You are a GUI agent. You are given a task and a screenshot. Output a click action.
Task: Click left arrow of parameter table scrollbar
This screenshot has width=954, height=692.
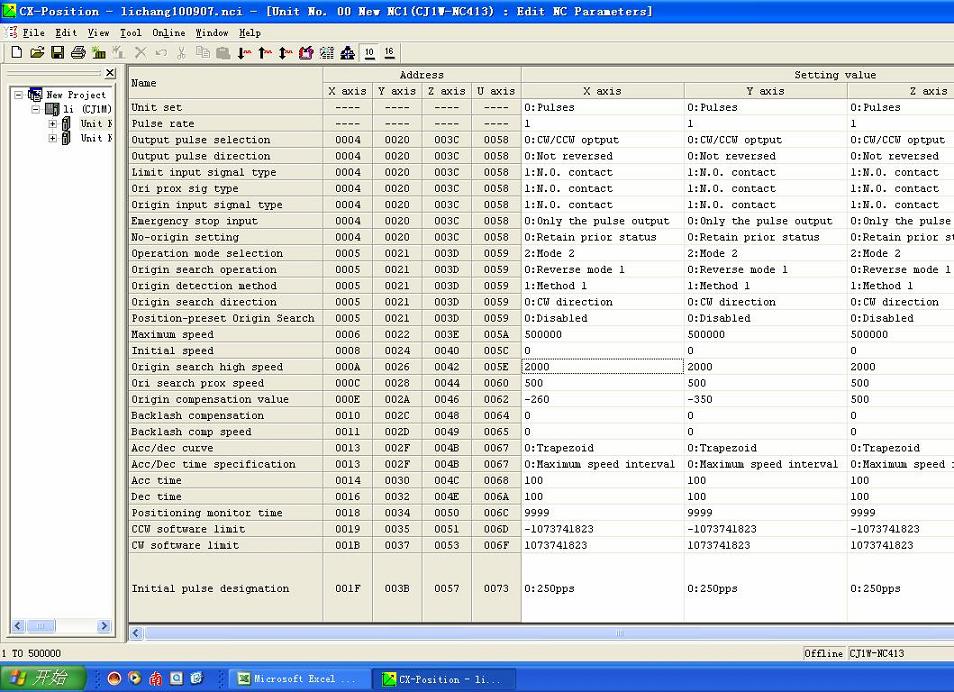coord(136,634)
